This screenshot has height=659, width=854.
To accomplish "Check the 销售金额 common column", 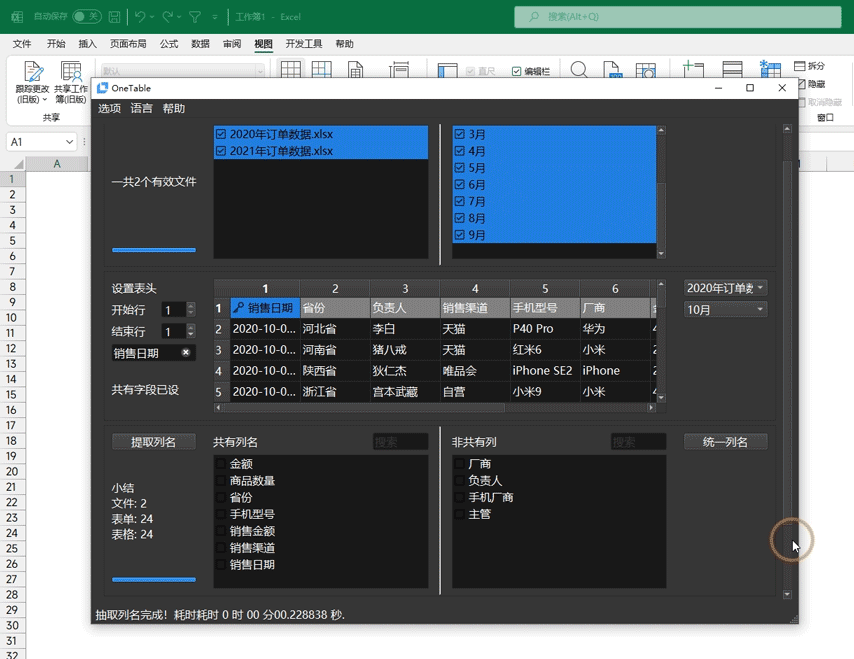I will coord(221,530).
